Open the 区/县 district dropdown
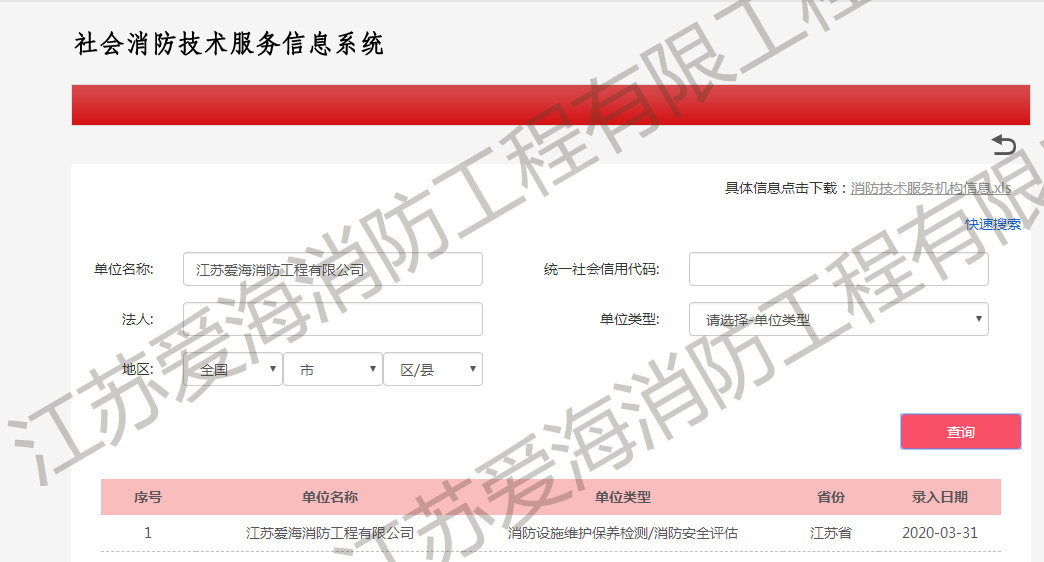The width and height of the screenshot is (1044, 562). pyautogui.click(x=433, y=369)
